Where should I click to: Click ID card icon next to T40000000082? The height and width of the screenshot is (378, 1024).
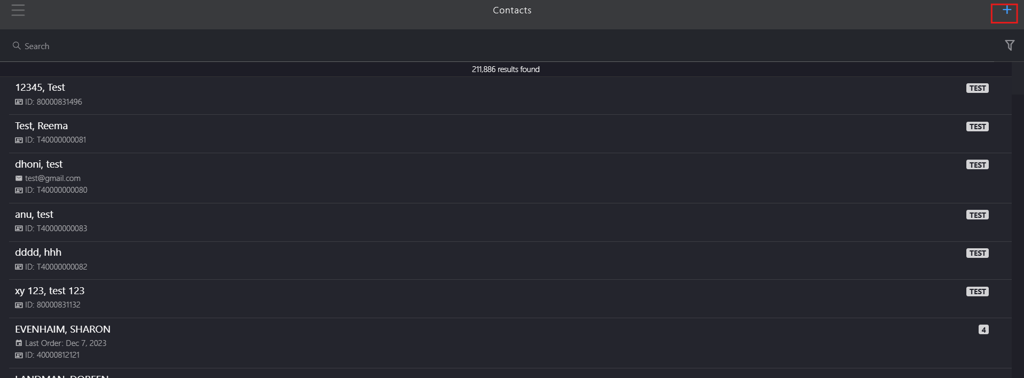pos(19,267)
